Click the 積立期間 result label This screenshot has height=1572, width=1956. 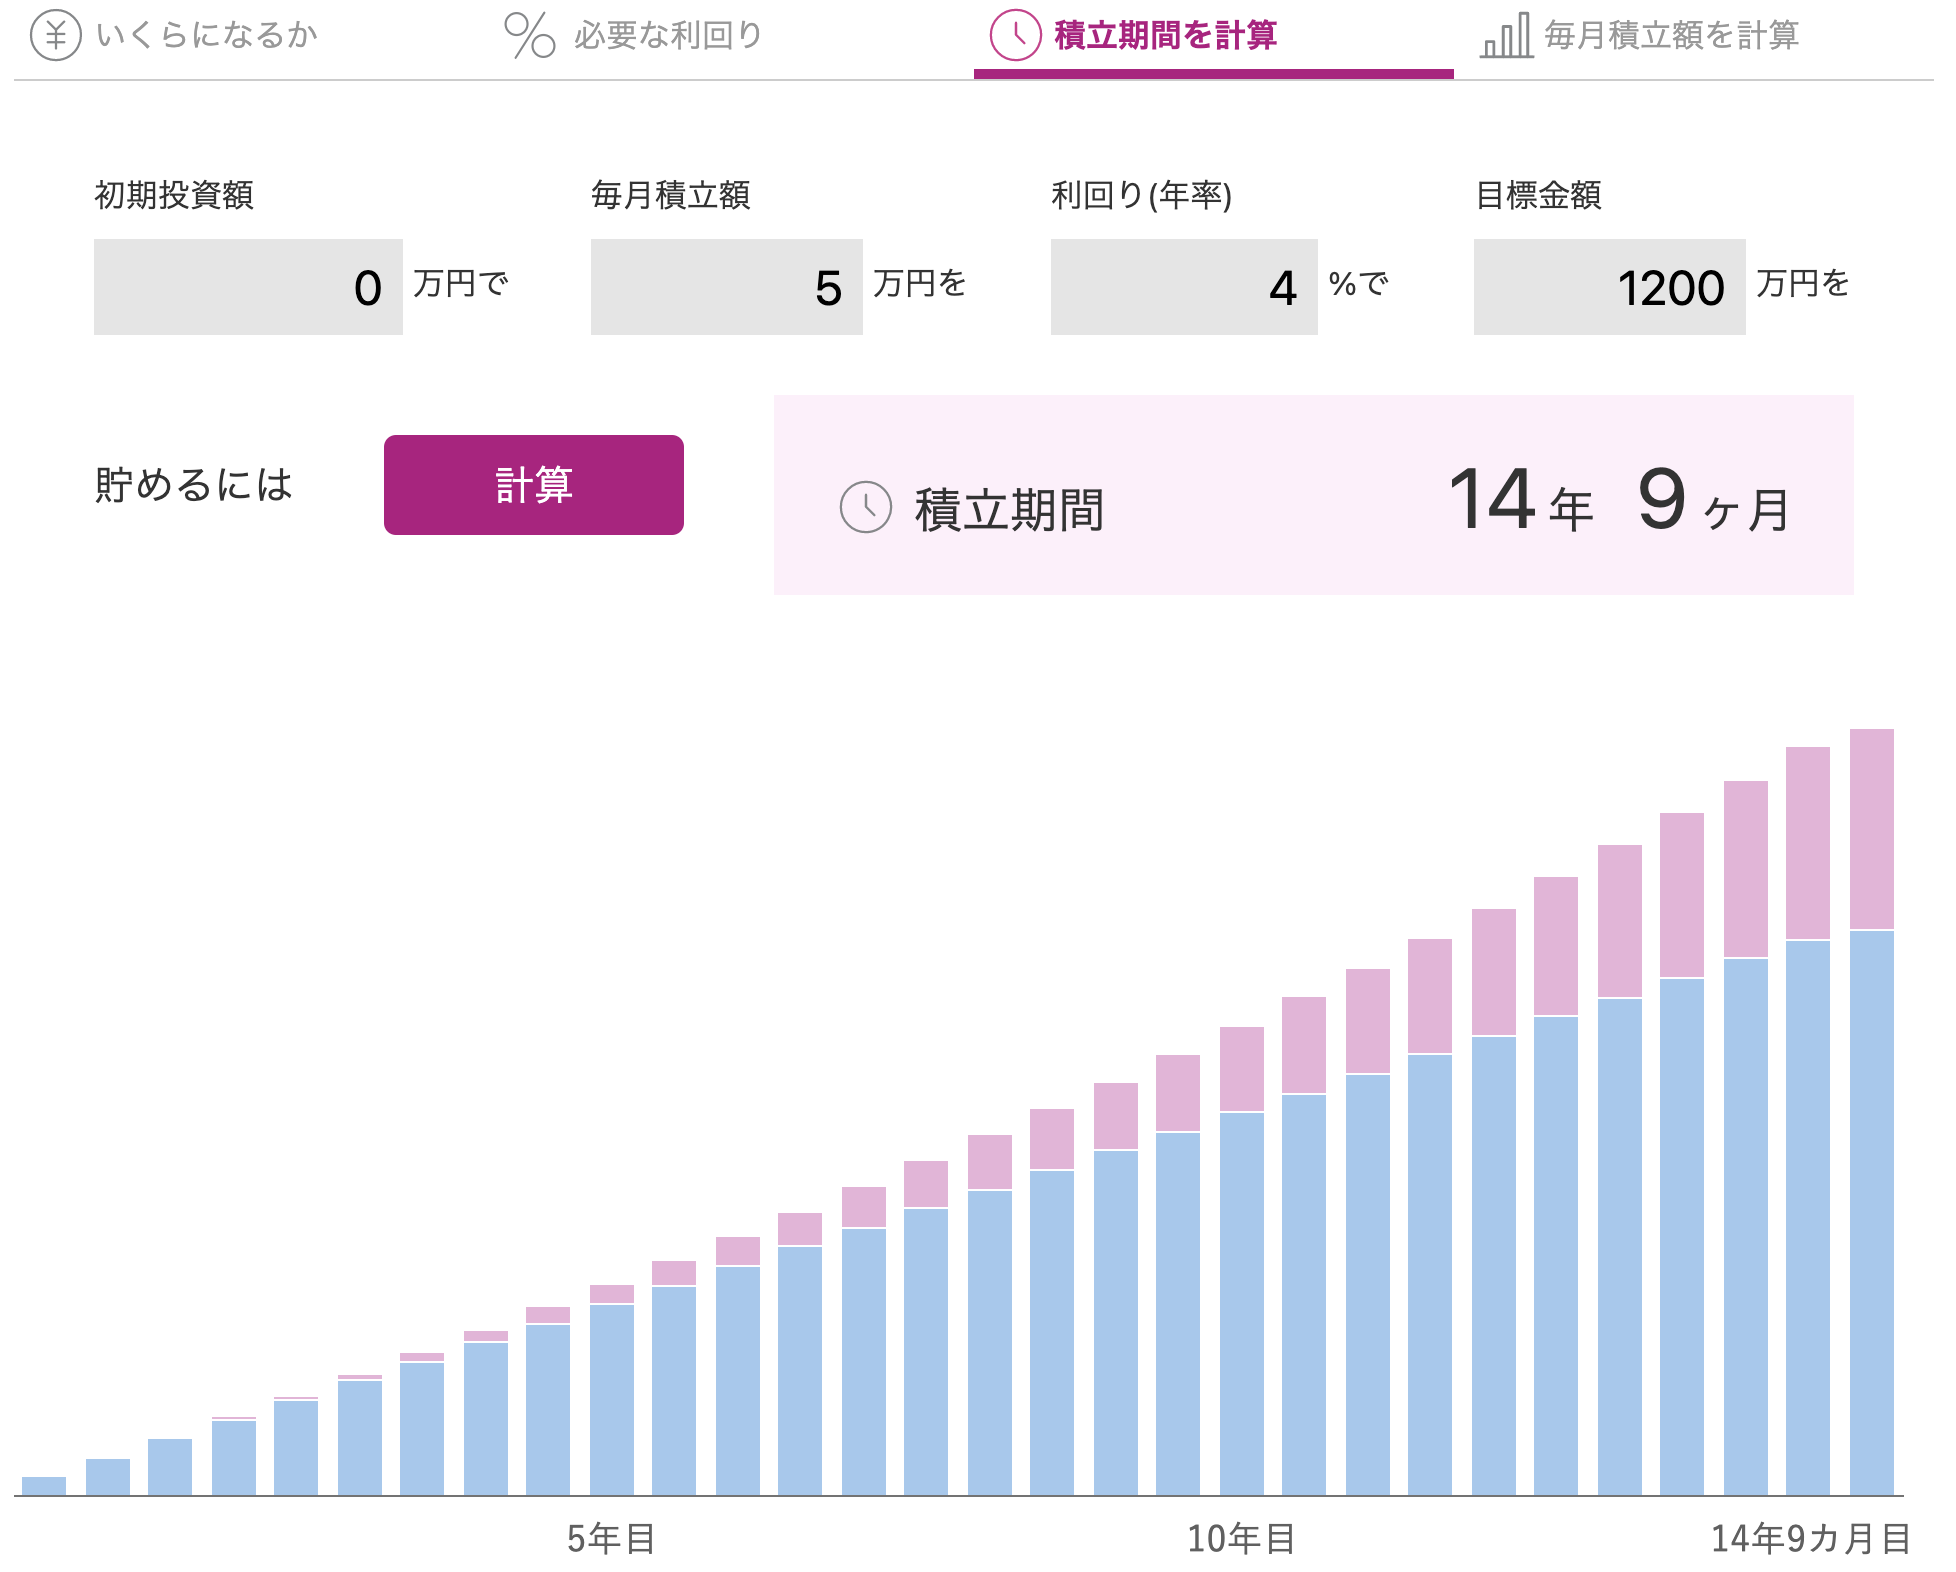(1010, 509)
